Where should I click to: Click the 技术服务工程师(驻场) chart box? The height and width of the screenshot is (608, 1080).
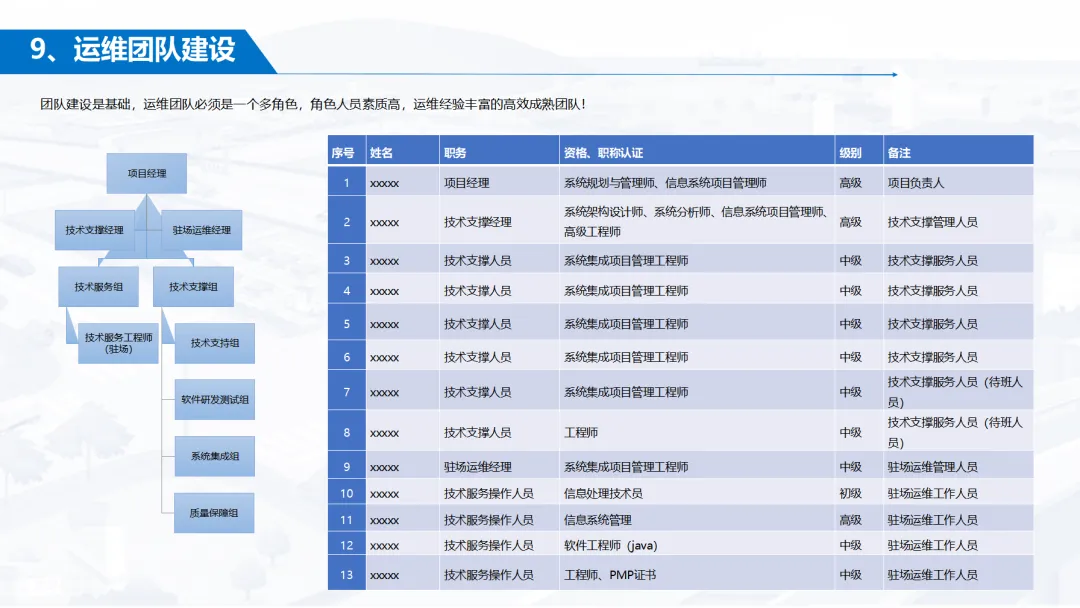118,343
